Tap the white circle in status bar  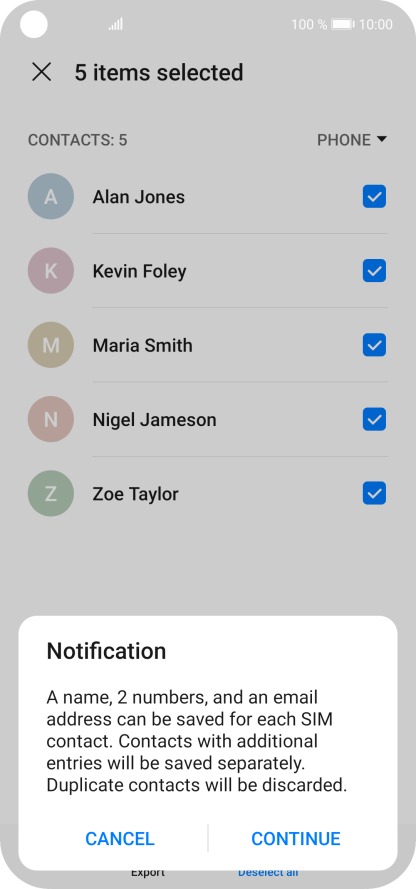[x=33, y=24]
